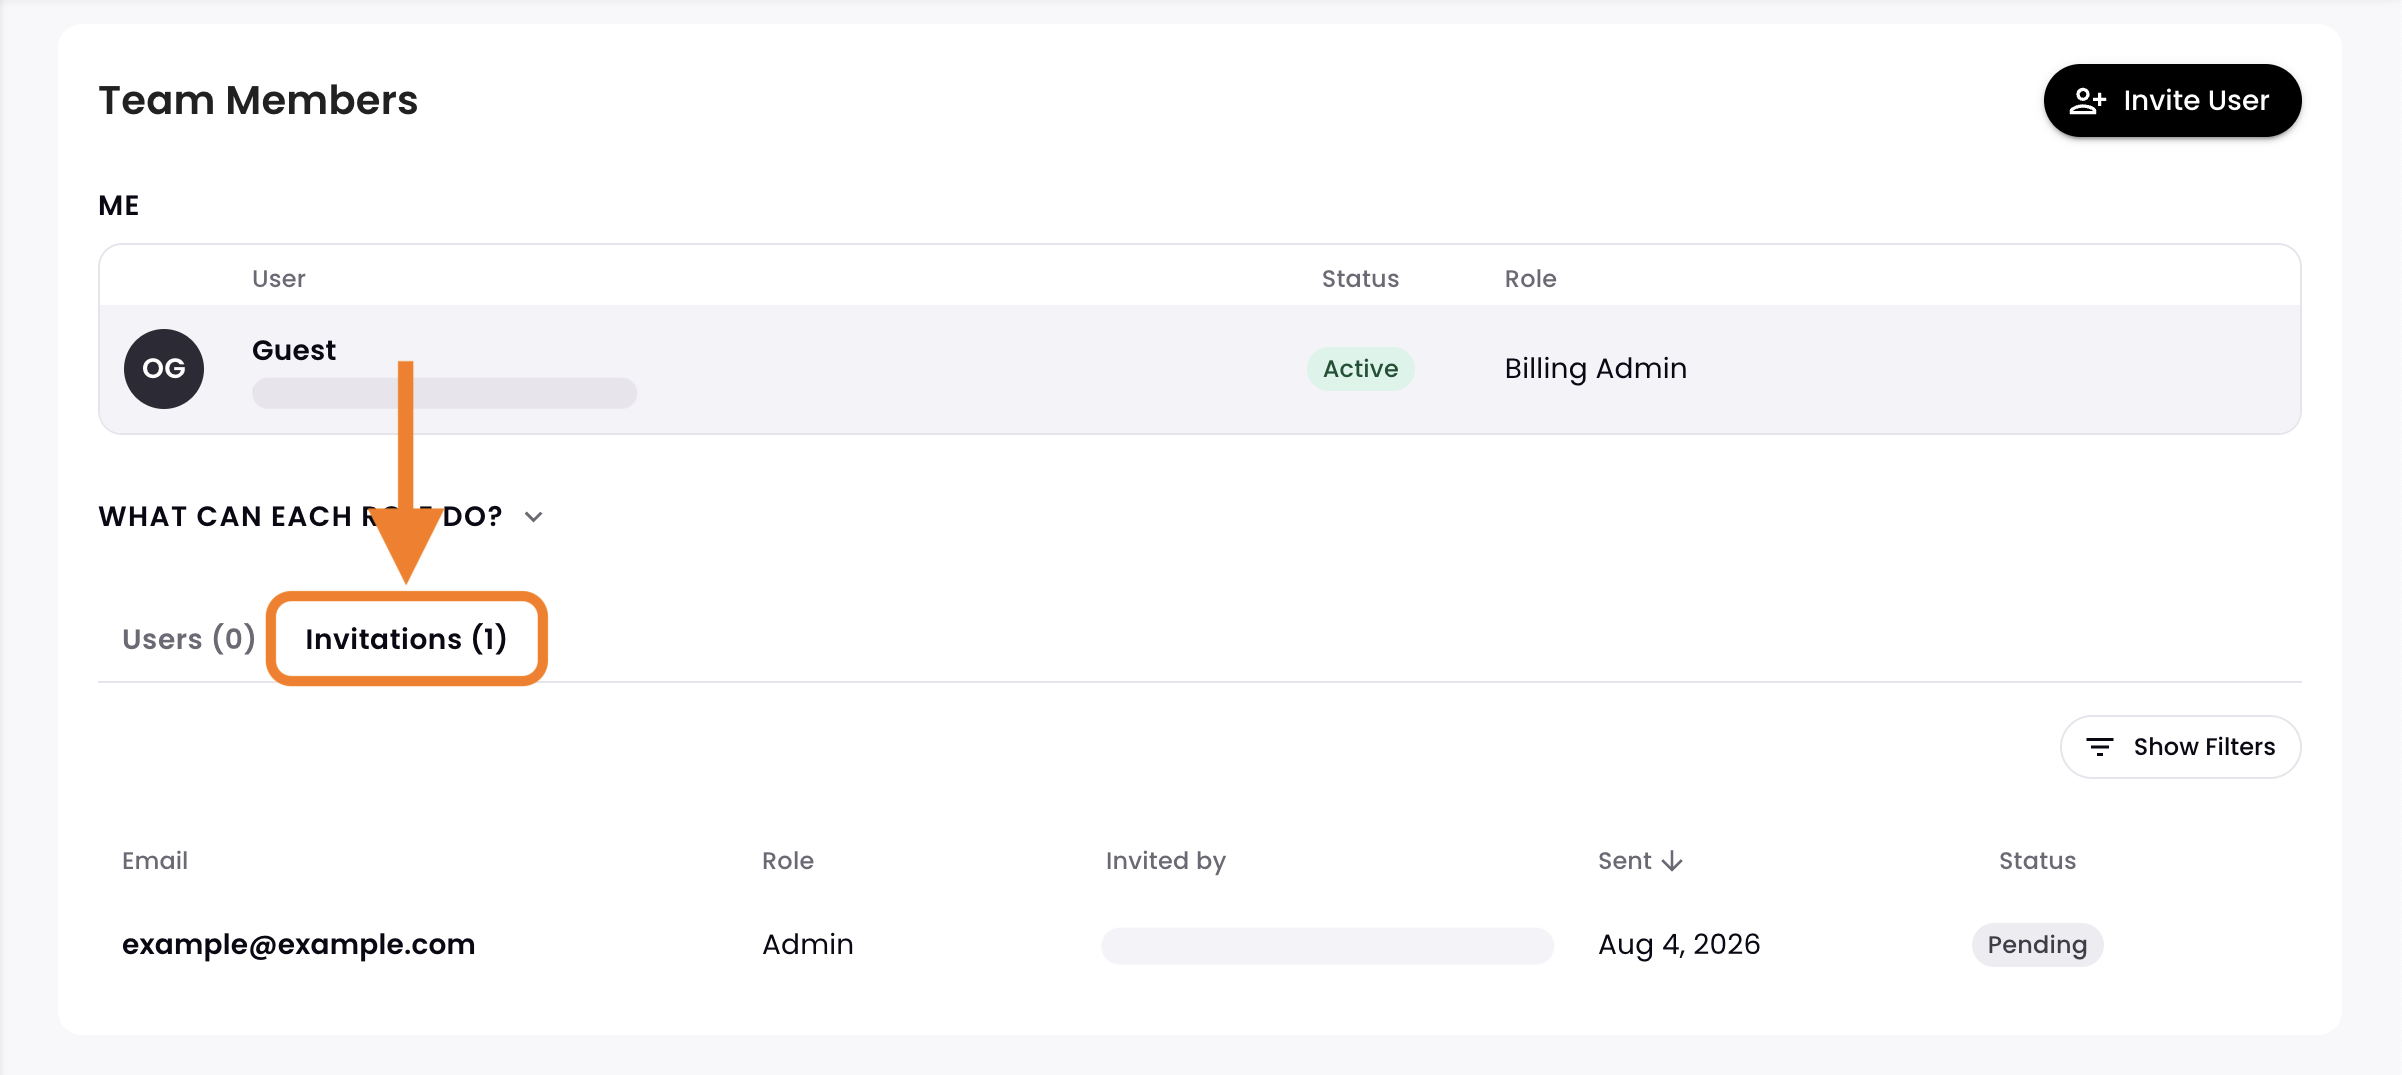
Task: Click the Guest user name
Action: pos(294,350)
